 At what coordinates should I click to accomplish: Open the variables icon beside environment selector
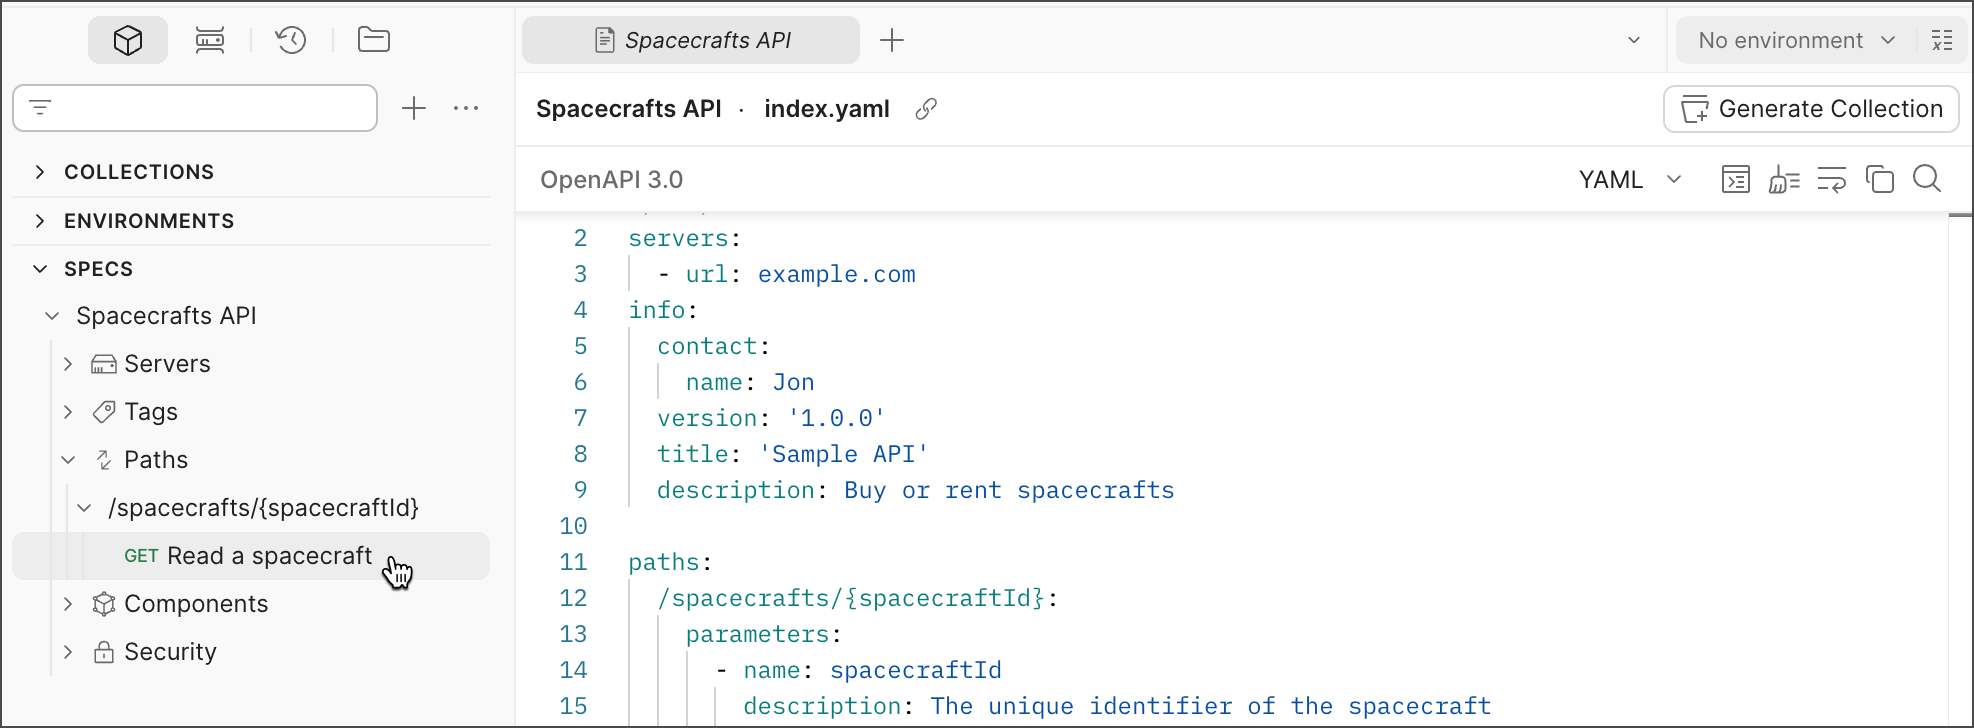(x=1942, y=40)
